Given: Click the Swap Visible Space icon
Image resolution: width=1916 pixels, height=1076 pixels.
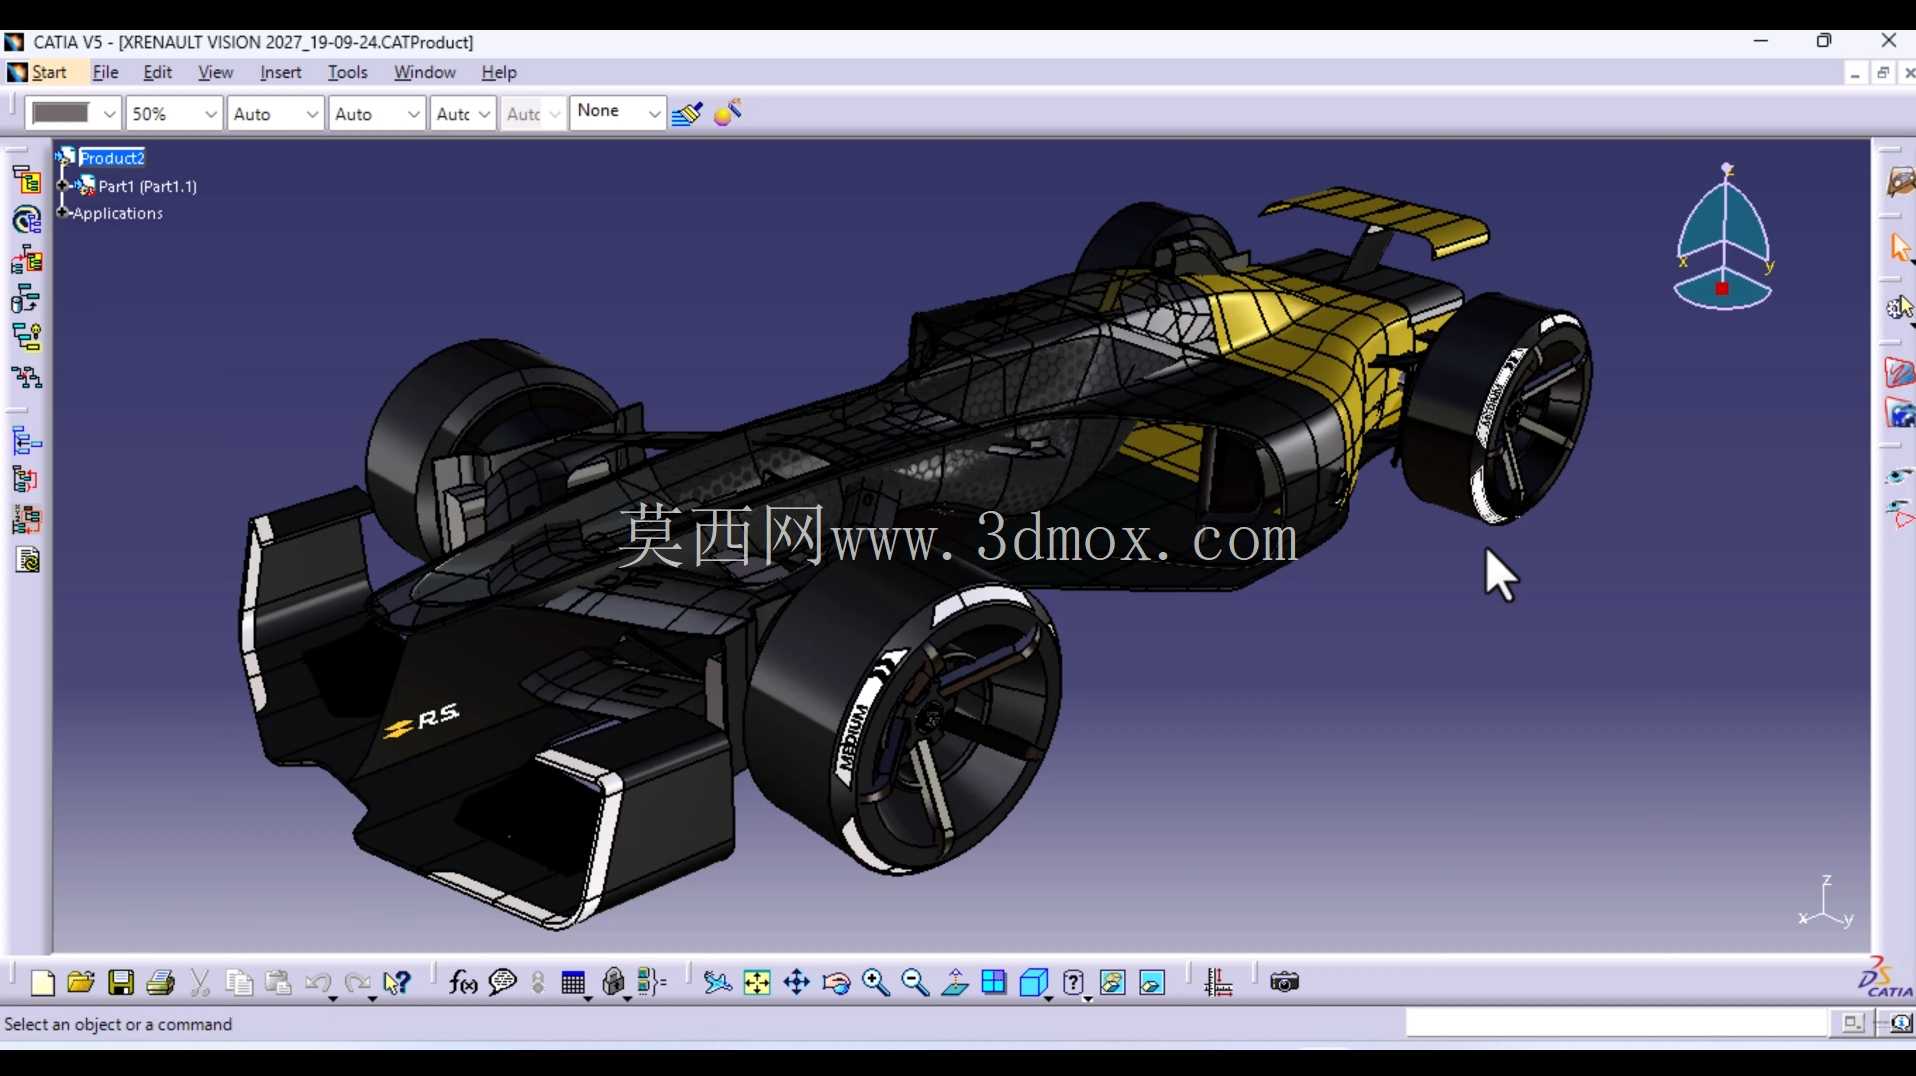Looking at the screenshot, I should [1152, 983].
